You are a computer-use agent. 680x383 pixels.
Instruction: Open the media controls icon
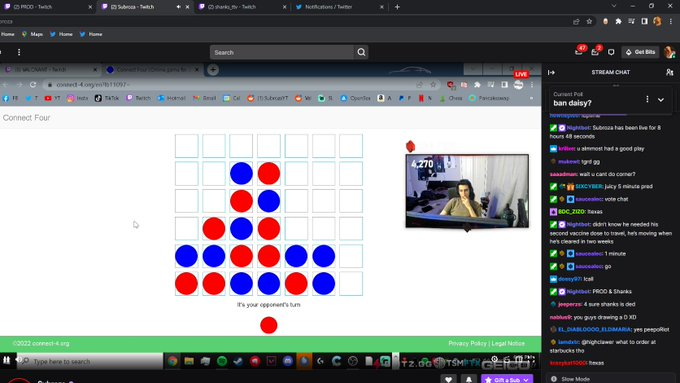(631, 21)
